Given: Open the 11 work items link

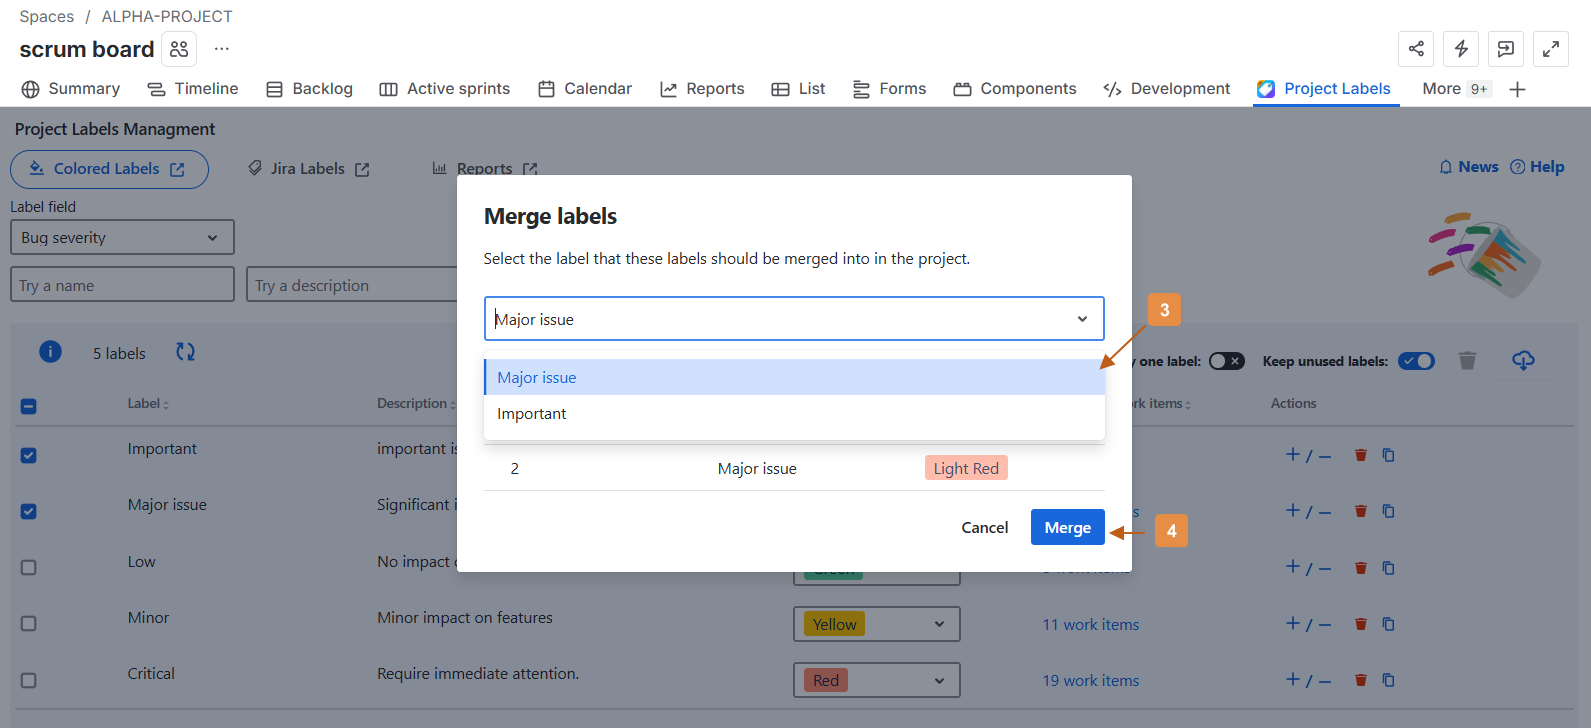Looking at the screenshot, I should [x=1091, y=624].
